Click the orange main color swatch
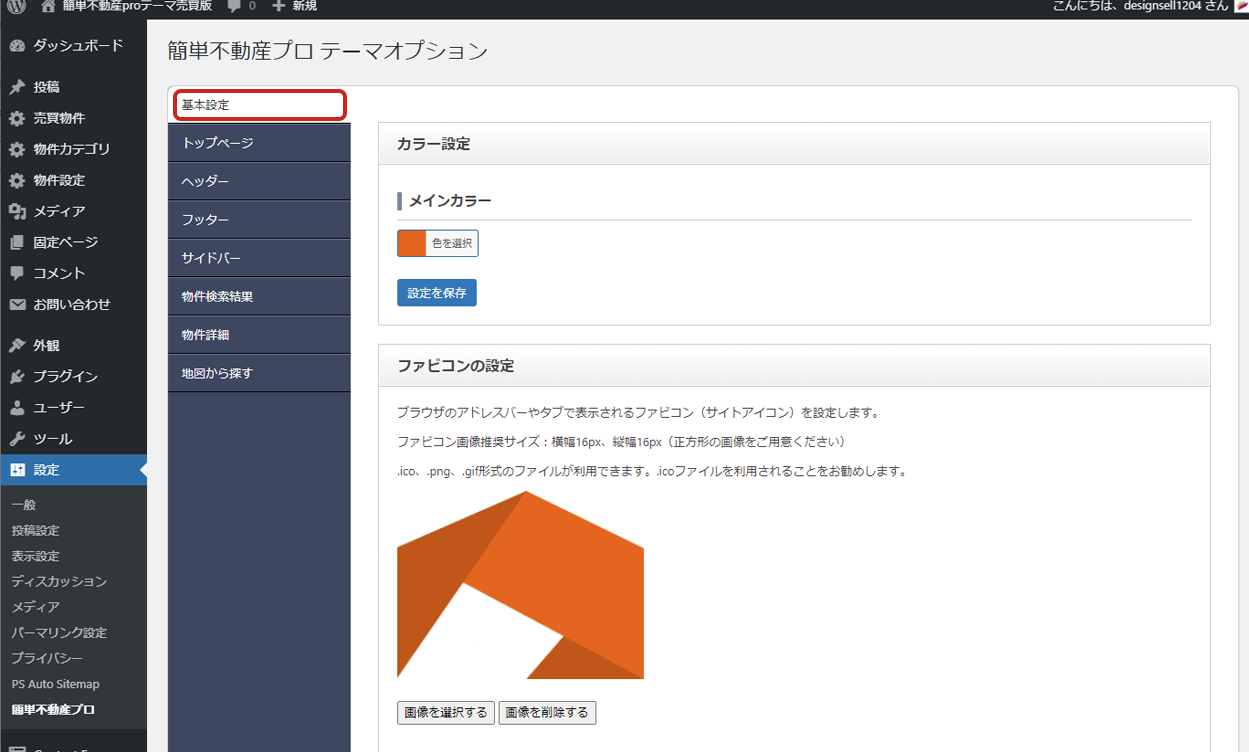 412,243
